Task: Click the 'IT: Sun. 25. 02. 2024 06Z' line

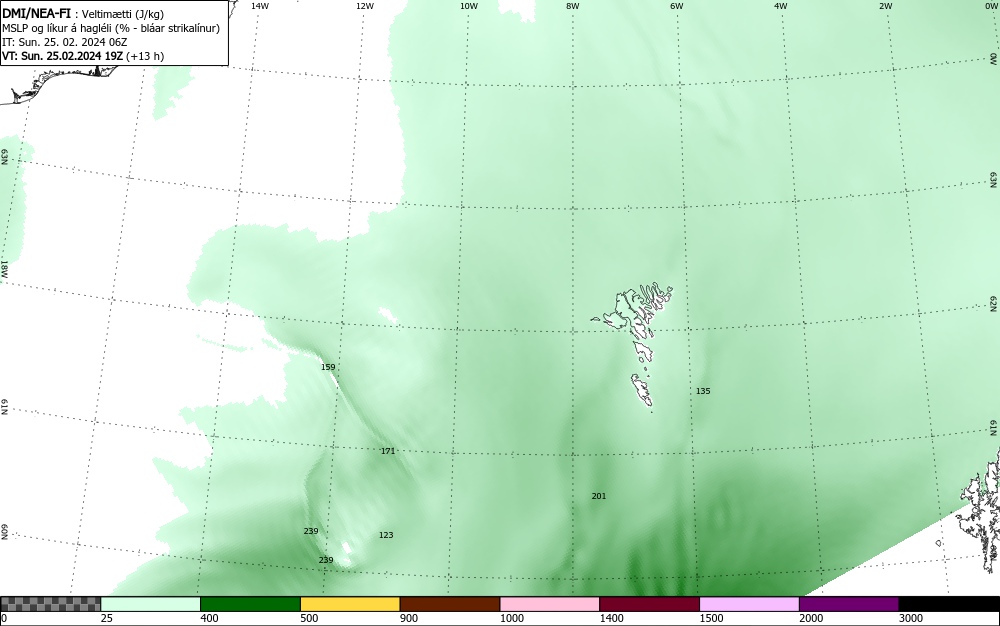Action: [x=64, y=42]
